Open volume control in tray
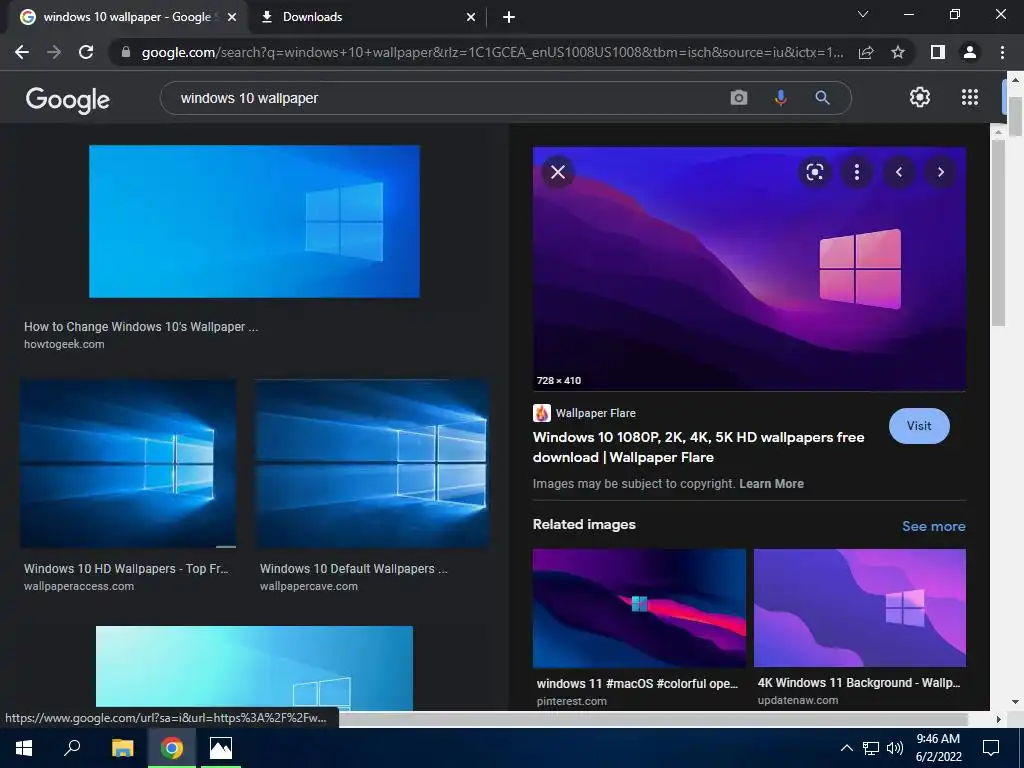Screen dimensions: 1024x768 (895, 748)
